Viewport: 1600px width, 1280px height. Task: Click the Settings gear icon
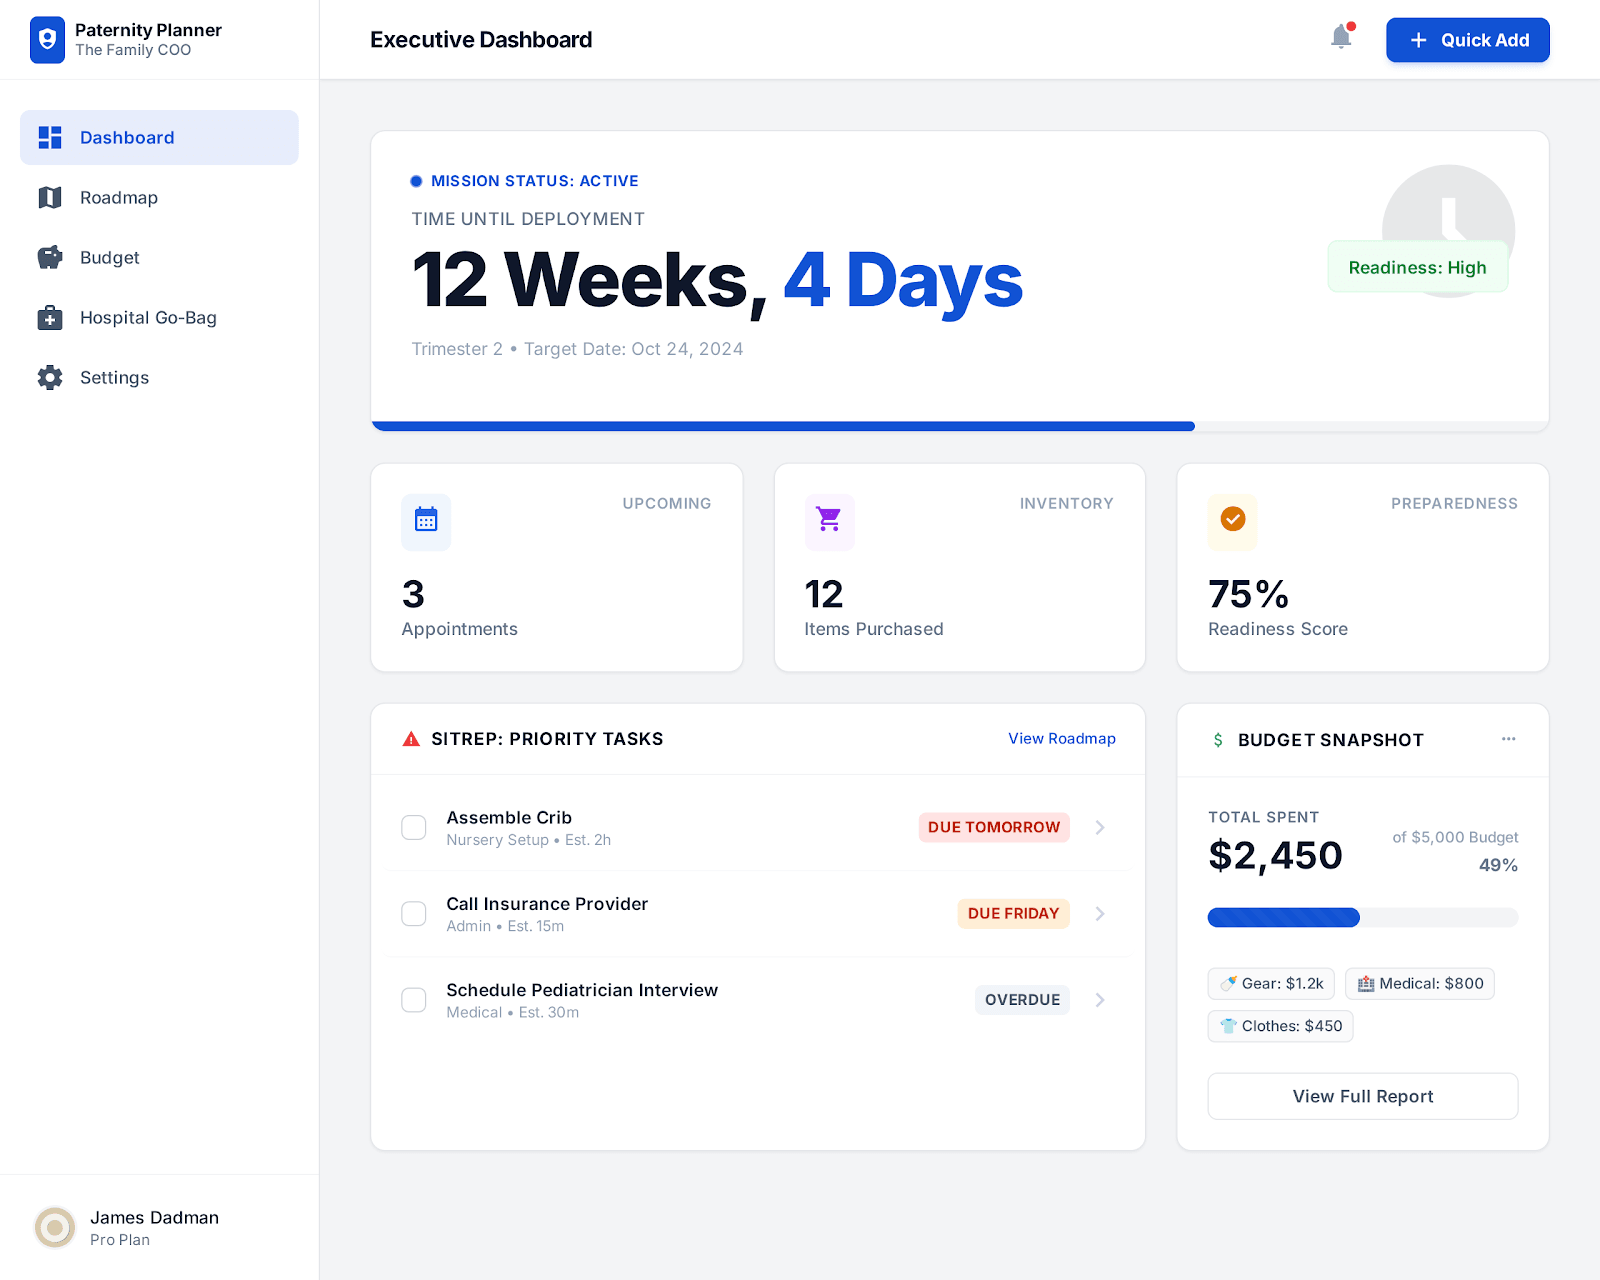pos(49,377)
